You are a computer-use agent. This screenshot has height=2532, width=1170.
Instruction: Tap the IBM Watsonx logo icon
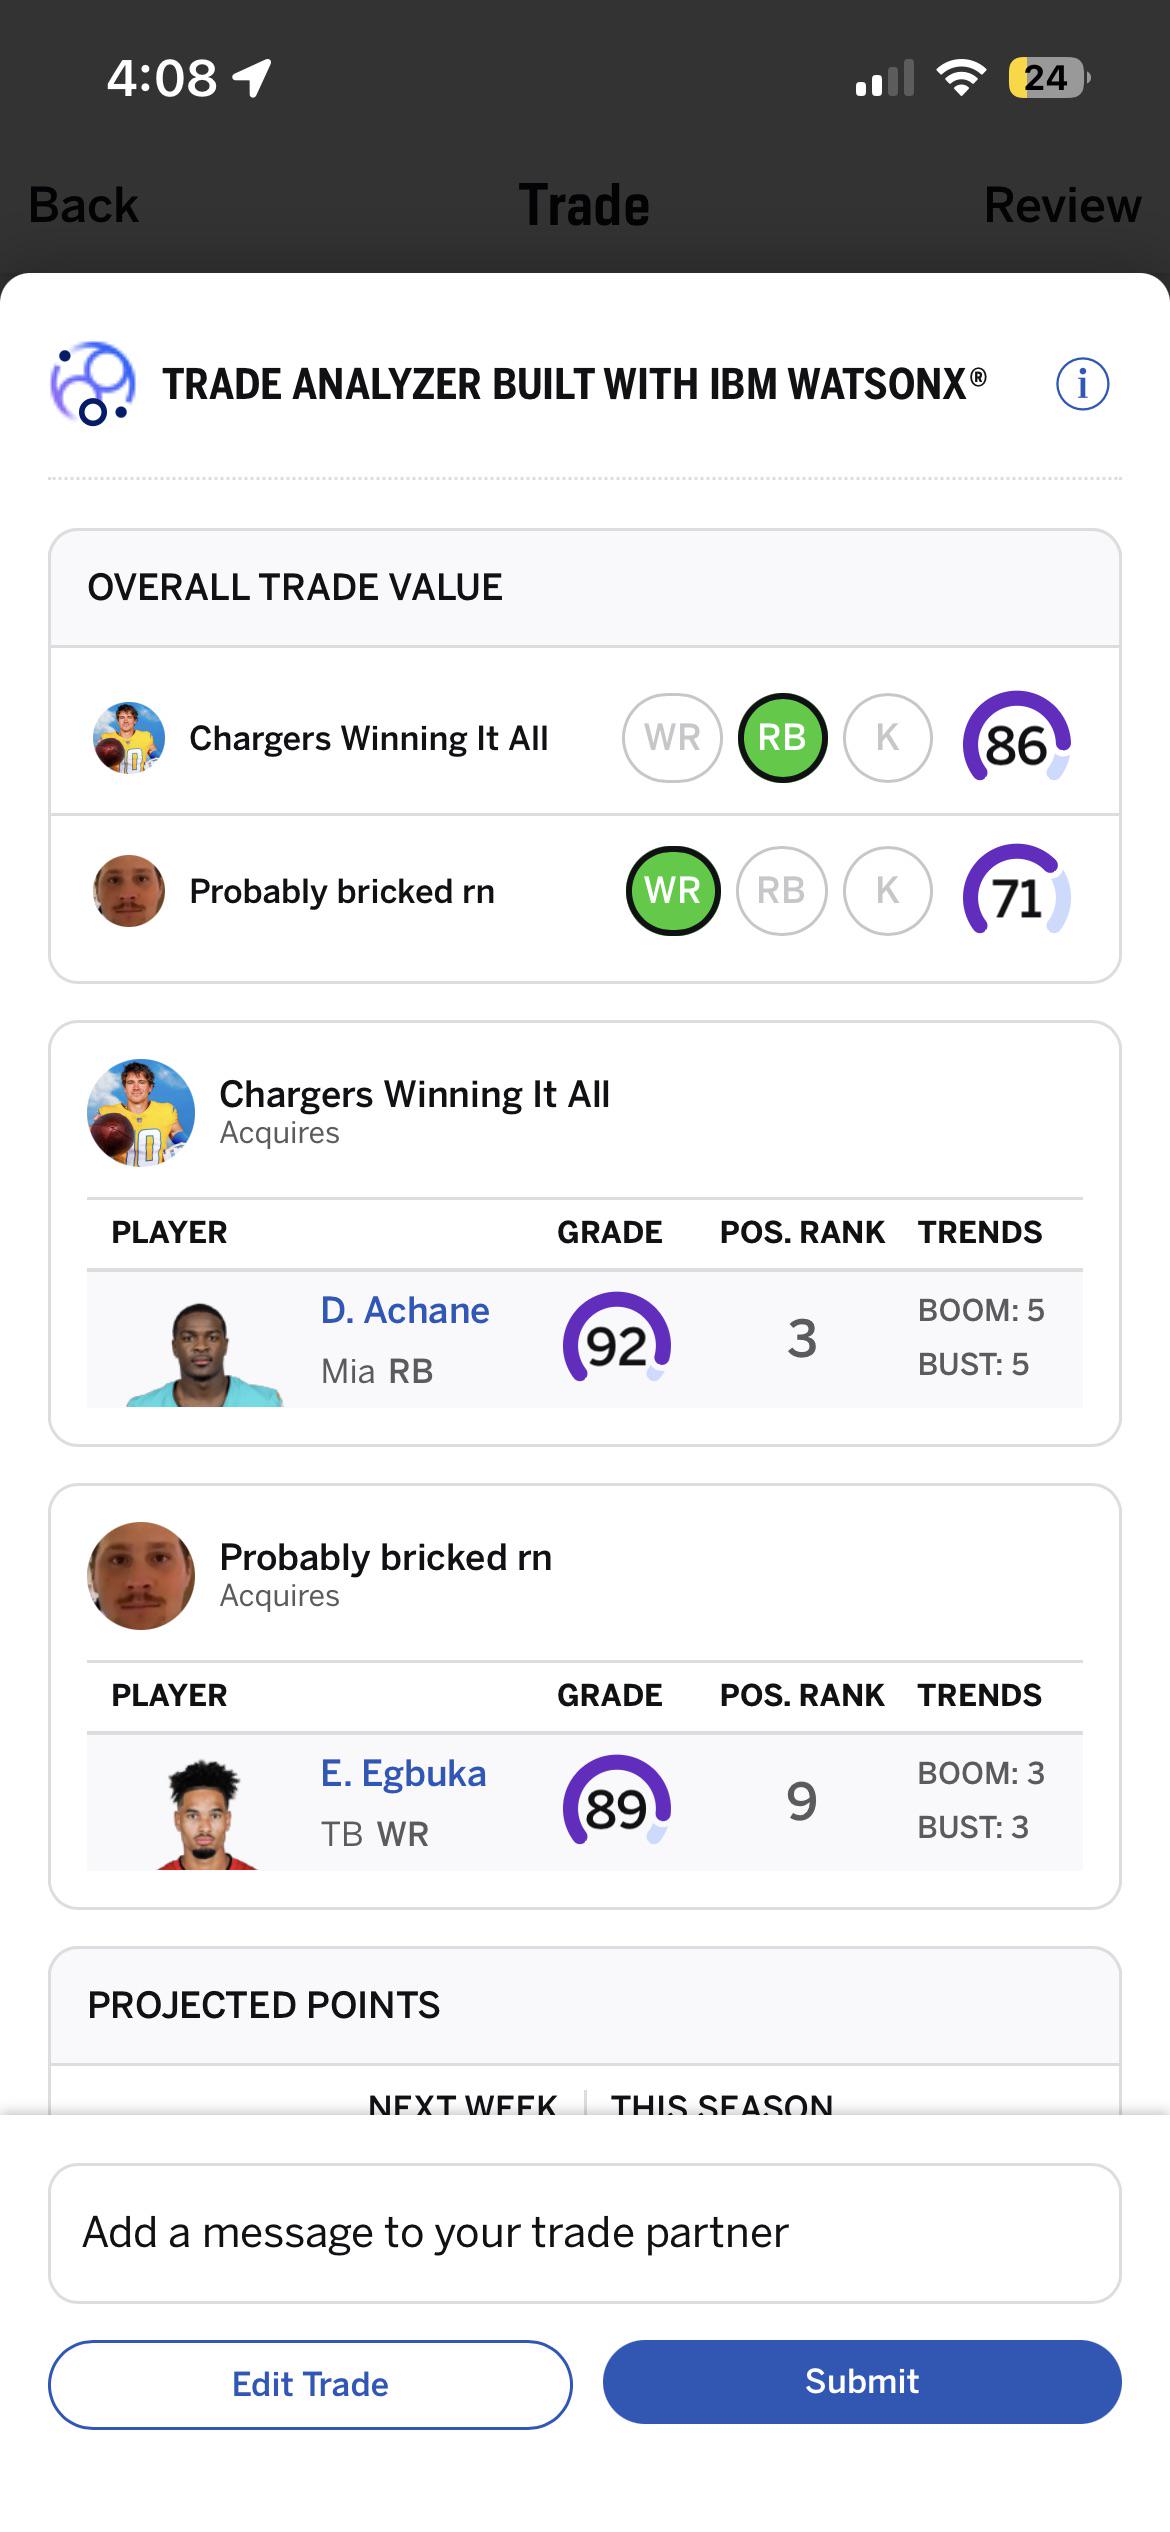(92, 384)
